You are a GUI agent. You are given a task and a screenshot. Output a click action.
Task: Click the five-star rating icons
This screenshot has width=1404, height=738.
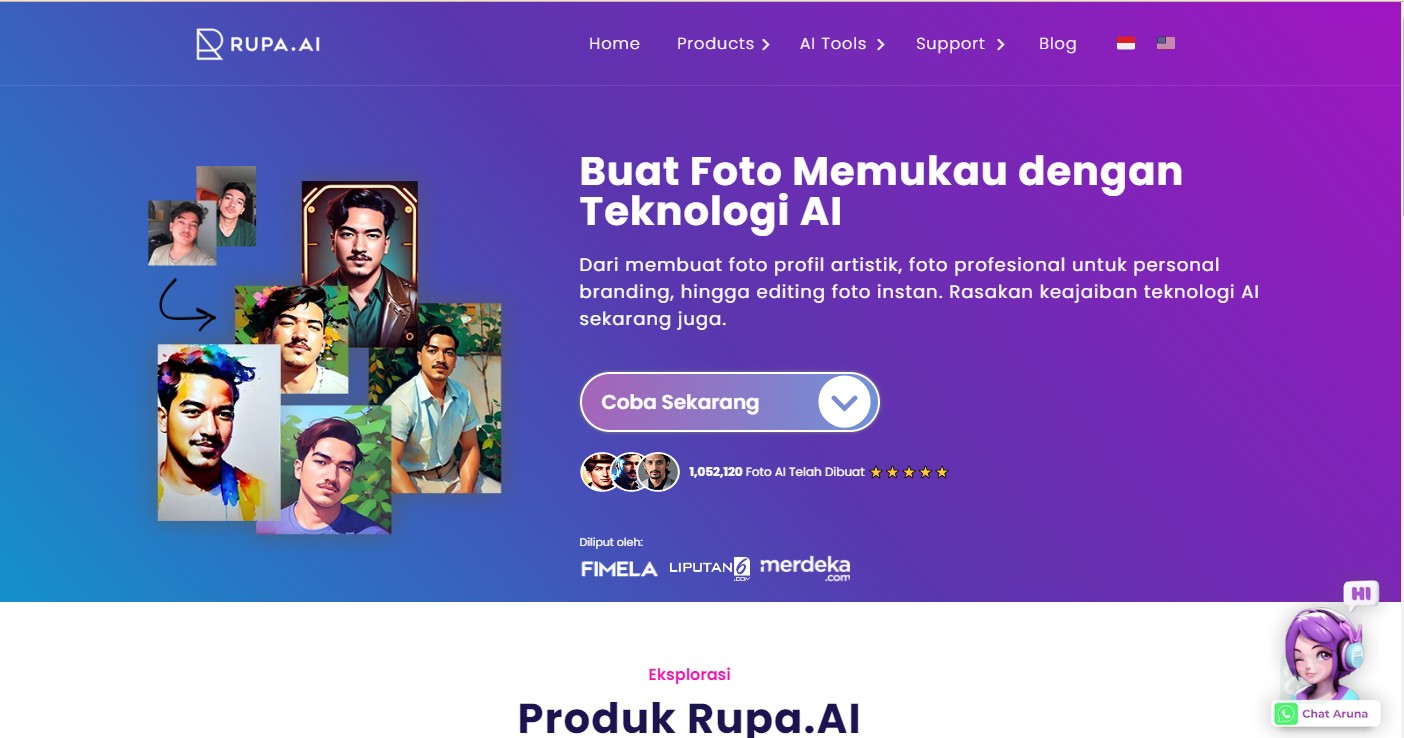pos(909,472)
